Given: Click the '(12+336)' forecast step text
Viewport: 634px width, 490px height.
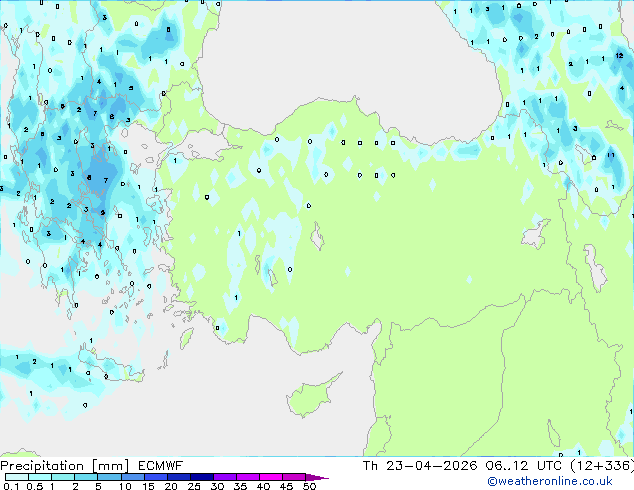Looking at the screenshot, I should click(602, 466).
